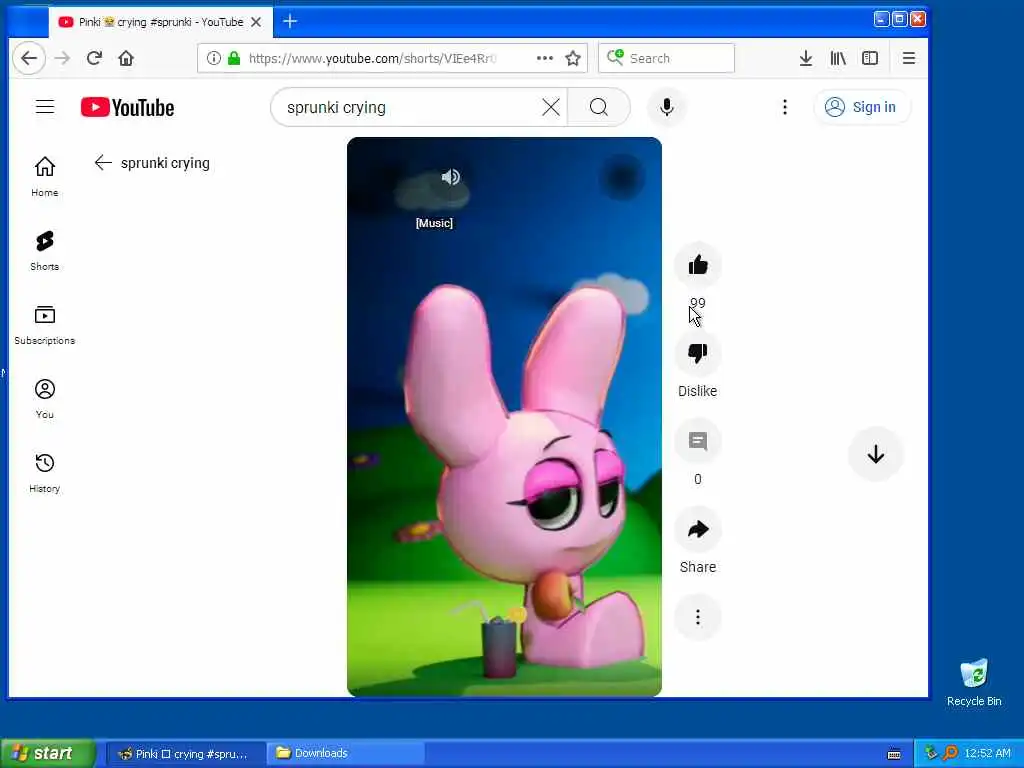Click the Firefox forward navigation arrow
Screen dimensions: 1024x768
(x=62, y=58)
